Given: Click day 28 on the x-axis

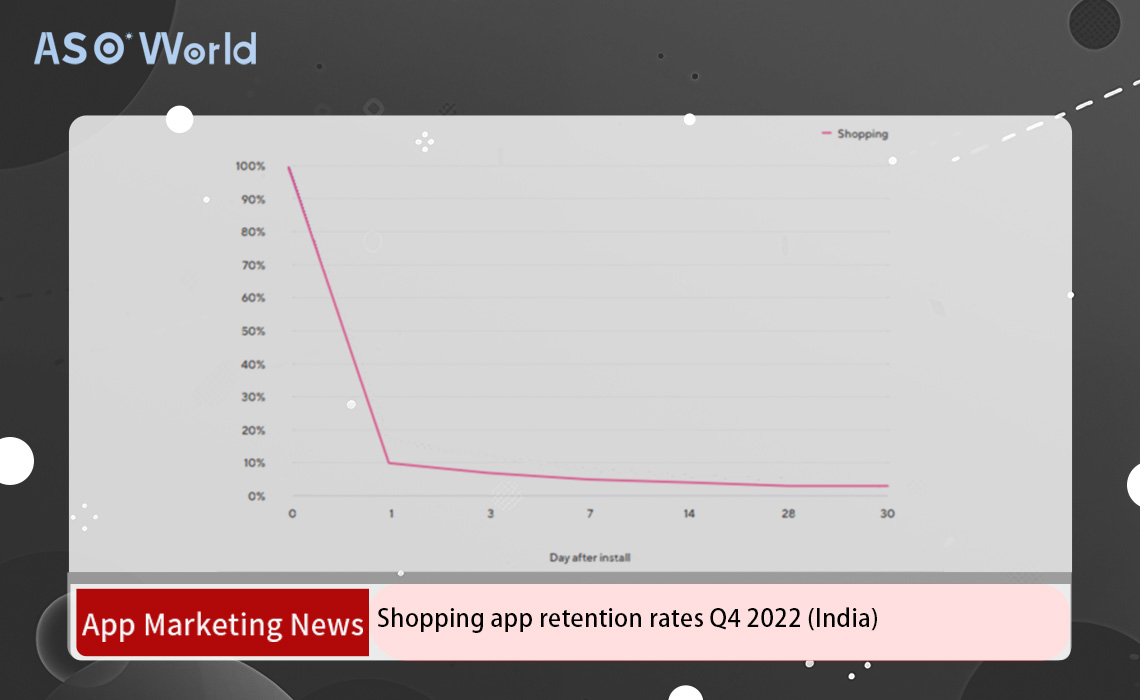Looking at the screenshot, I should pyautogui.click(x=788, y=514).
